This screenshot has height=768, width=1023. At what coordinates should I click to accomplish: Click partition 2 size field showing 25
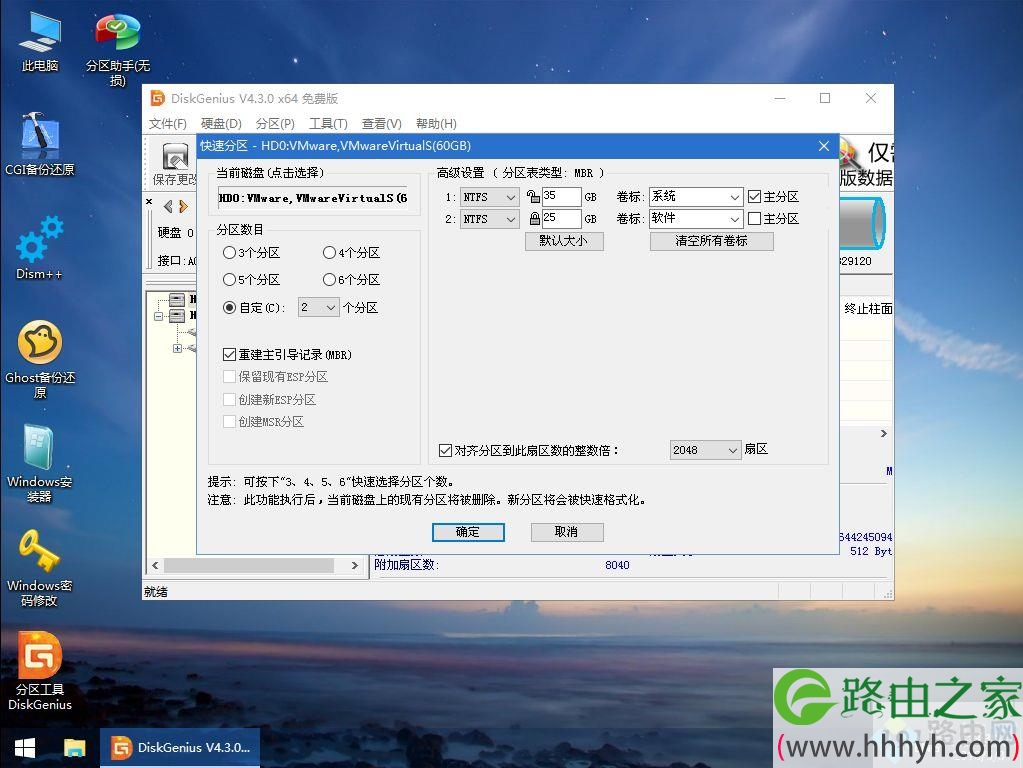point(561,219)
